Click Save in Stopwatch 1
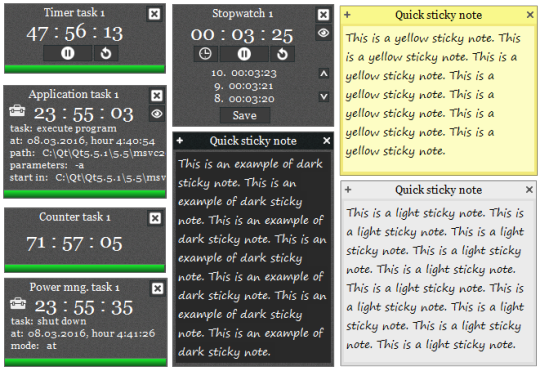Screen dimensions: 540x371 click(x=245, y=115)
